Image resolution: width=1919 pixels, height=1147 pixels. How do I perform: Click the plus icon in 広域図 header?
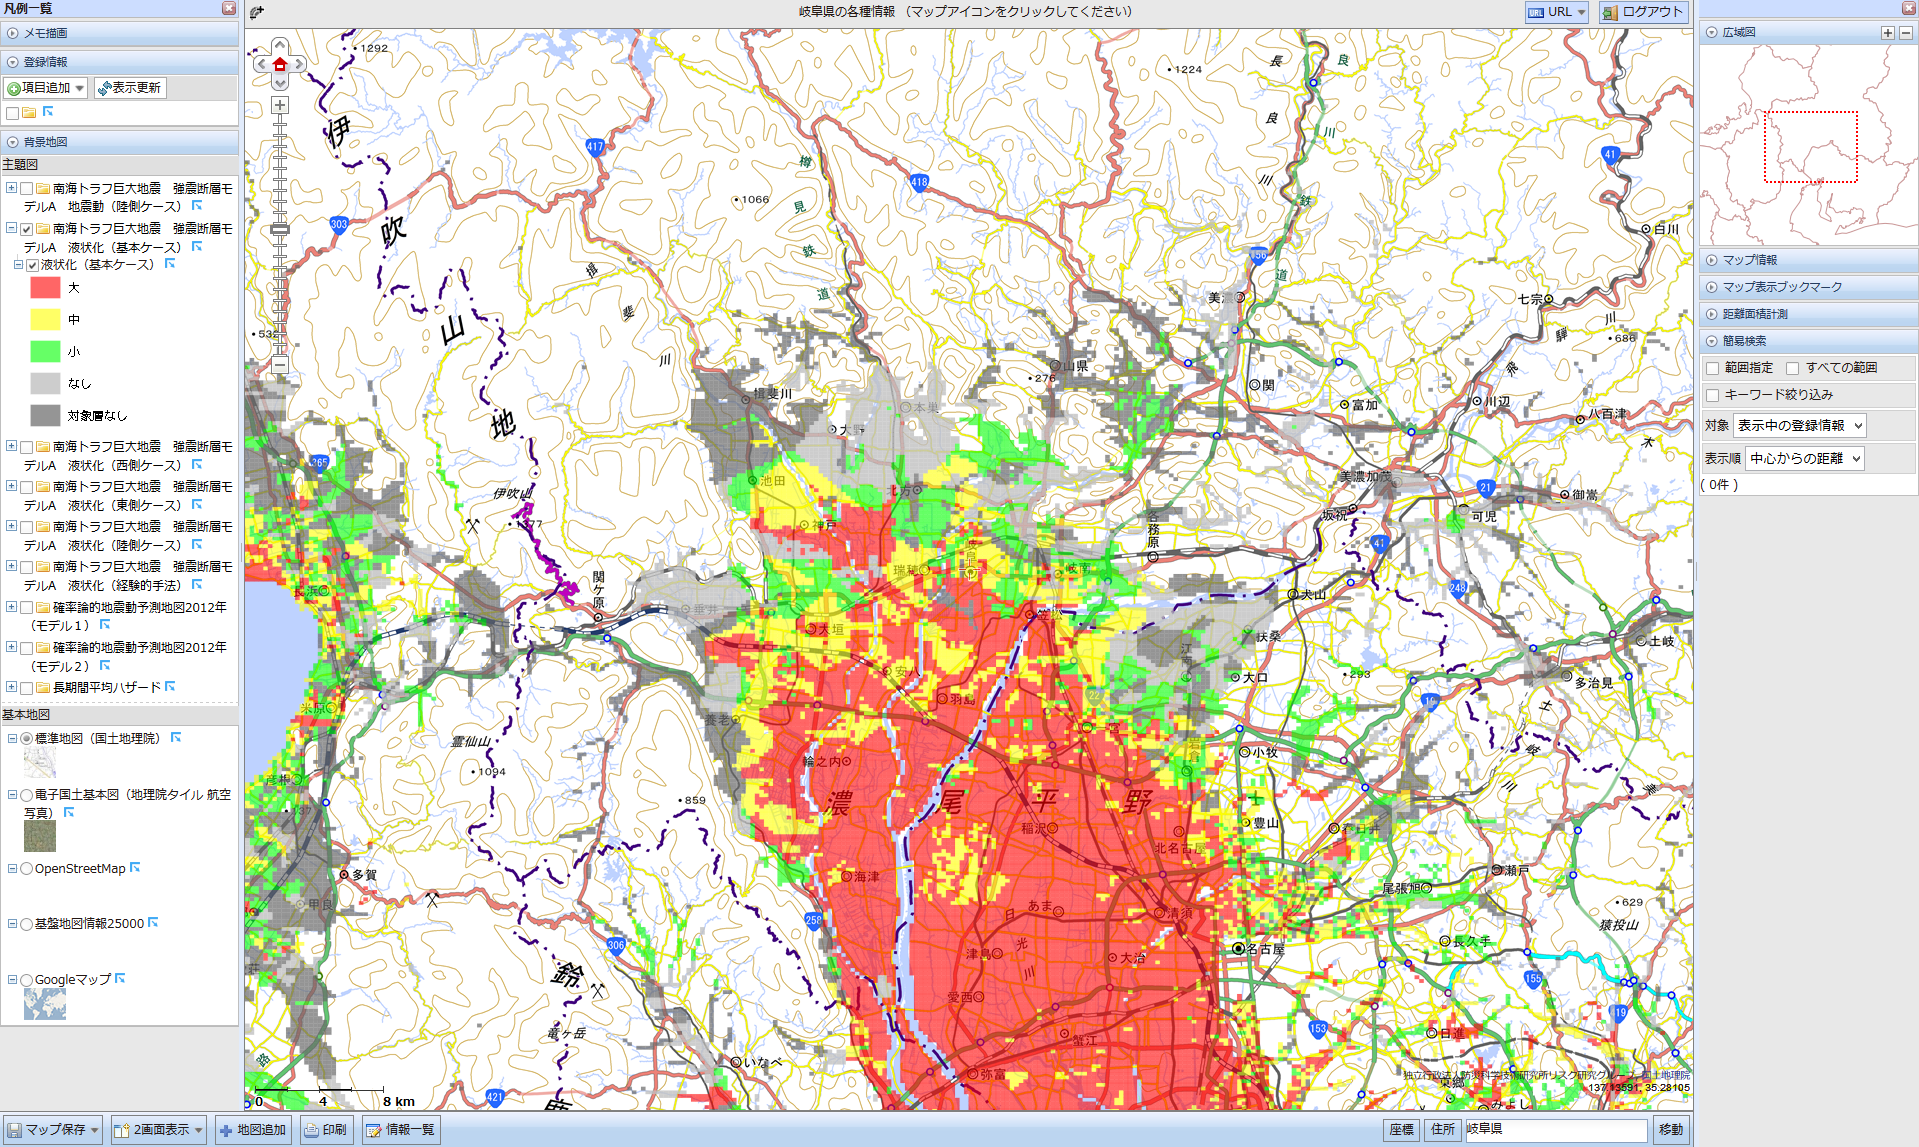[x=1887, y=33]
